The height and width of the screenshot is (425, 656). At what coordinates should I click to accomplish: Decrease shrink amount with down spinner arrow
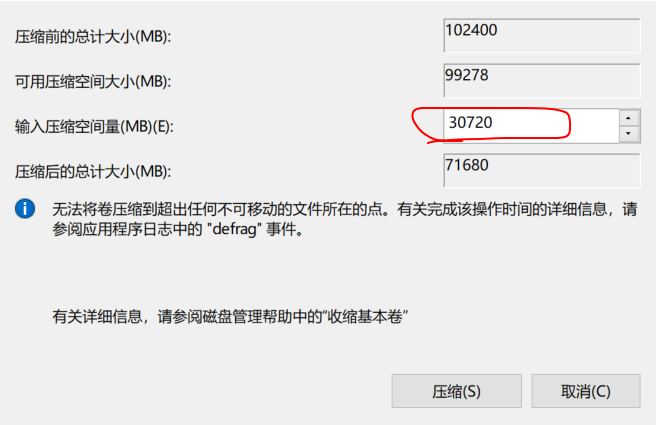pos(628,134)
